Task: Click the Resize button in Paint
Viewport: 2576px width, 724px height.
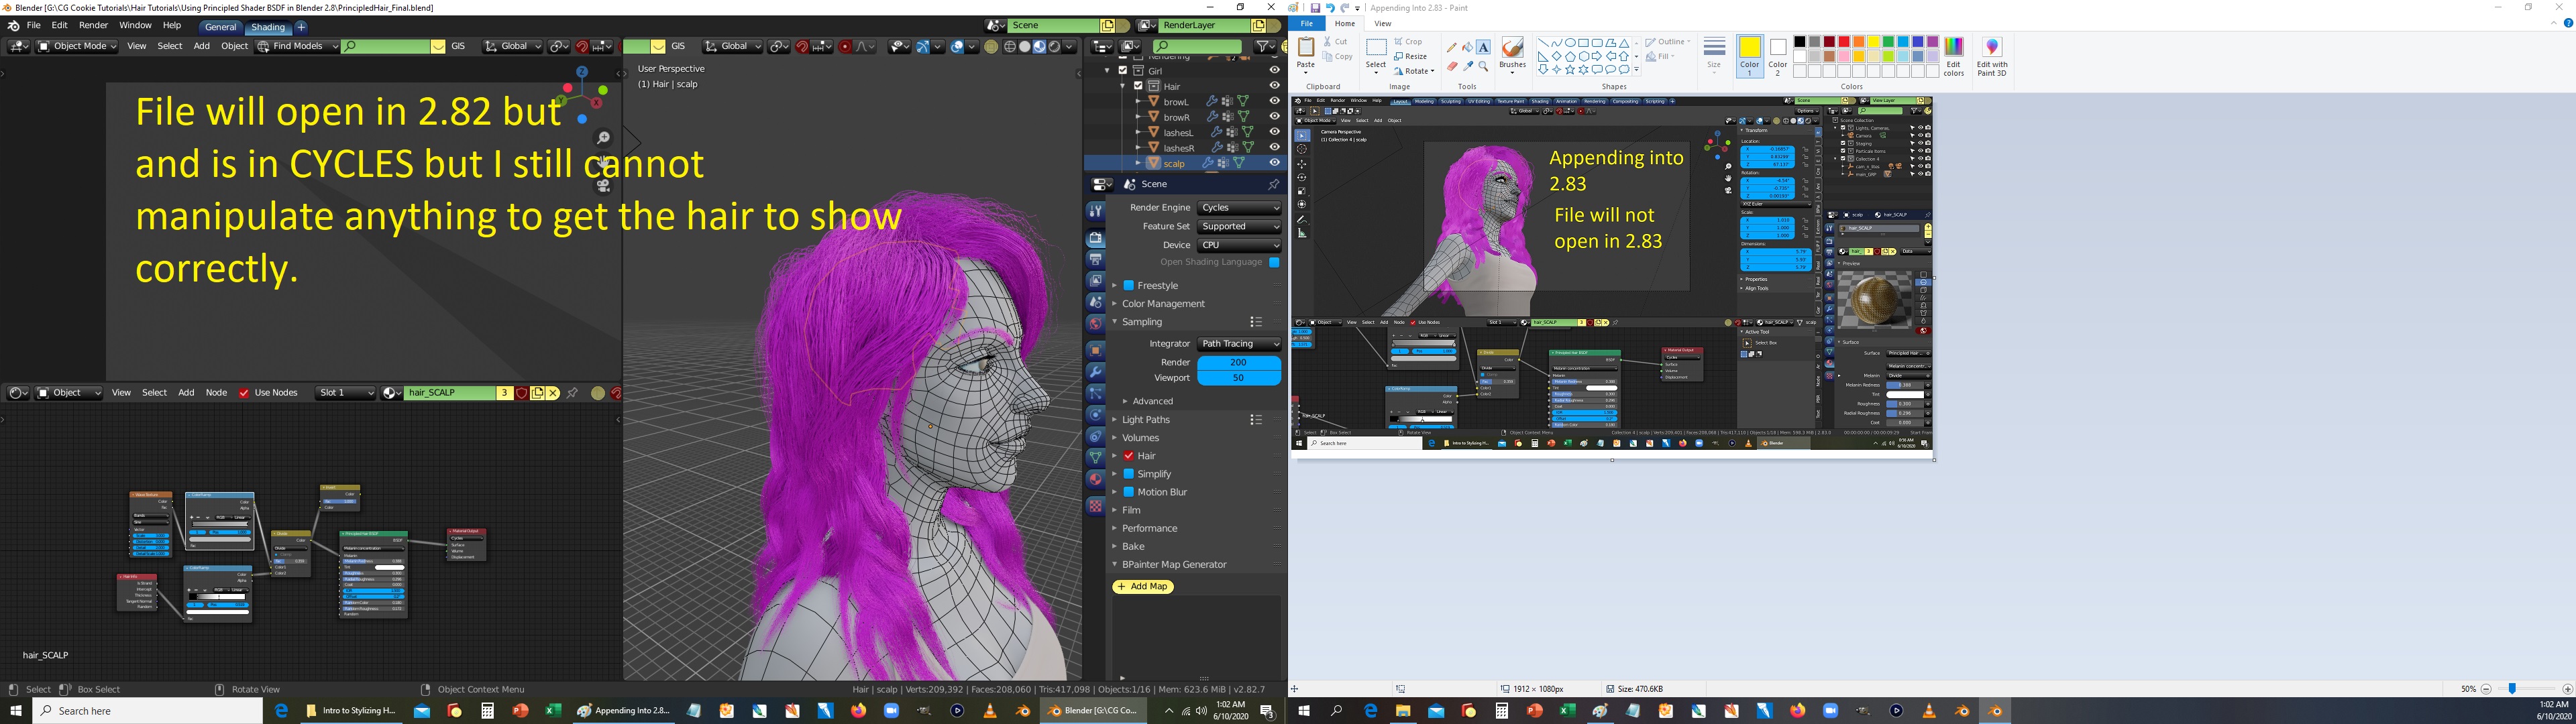Action: 1410,57
